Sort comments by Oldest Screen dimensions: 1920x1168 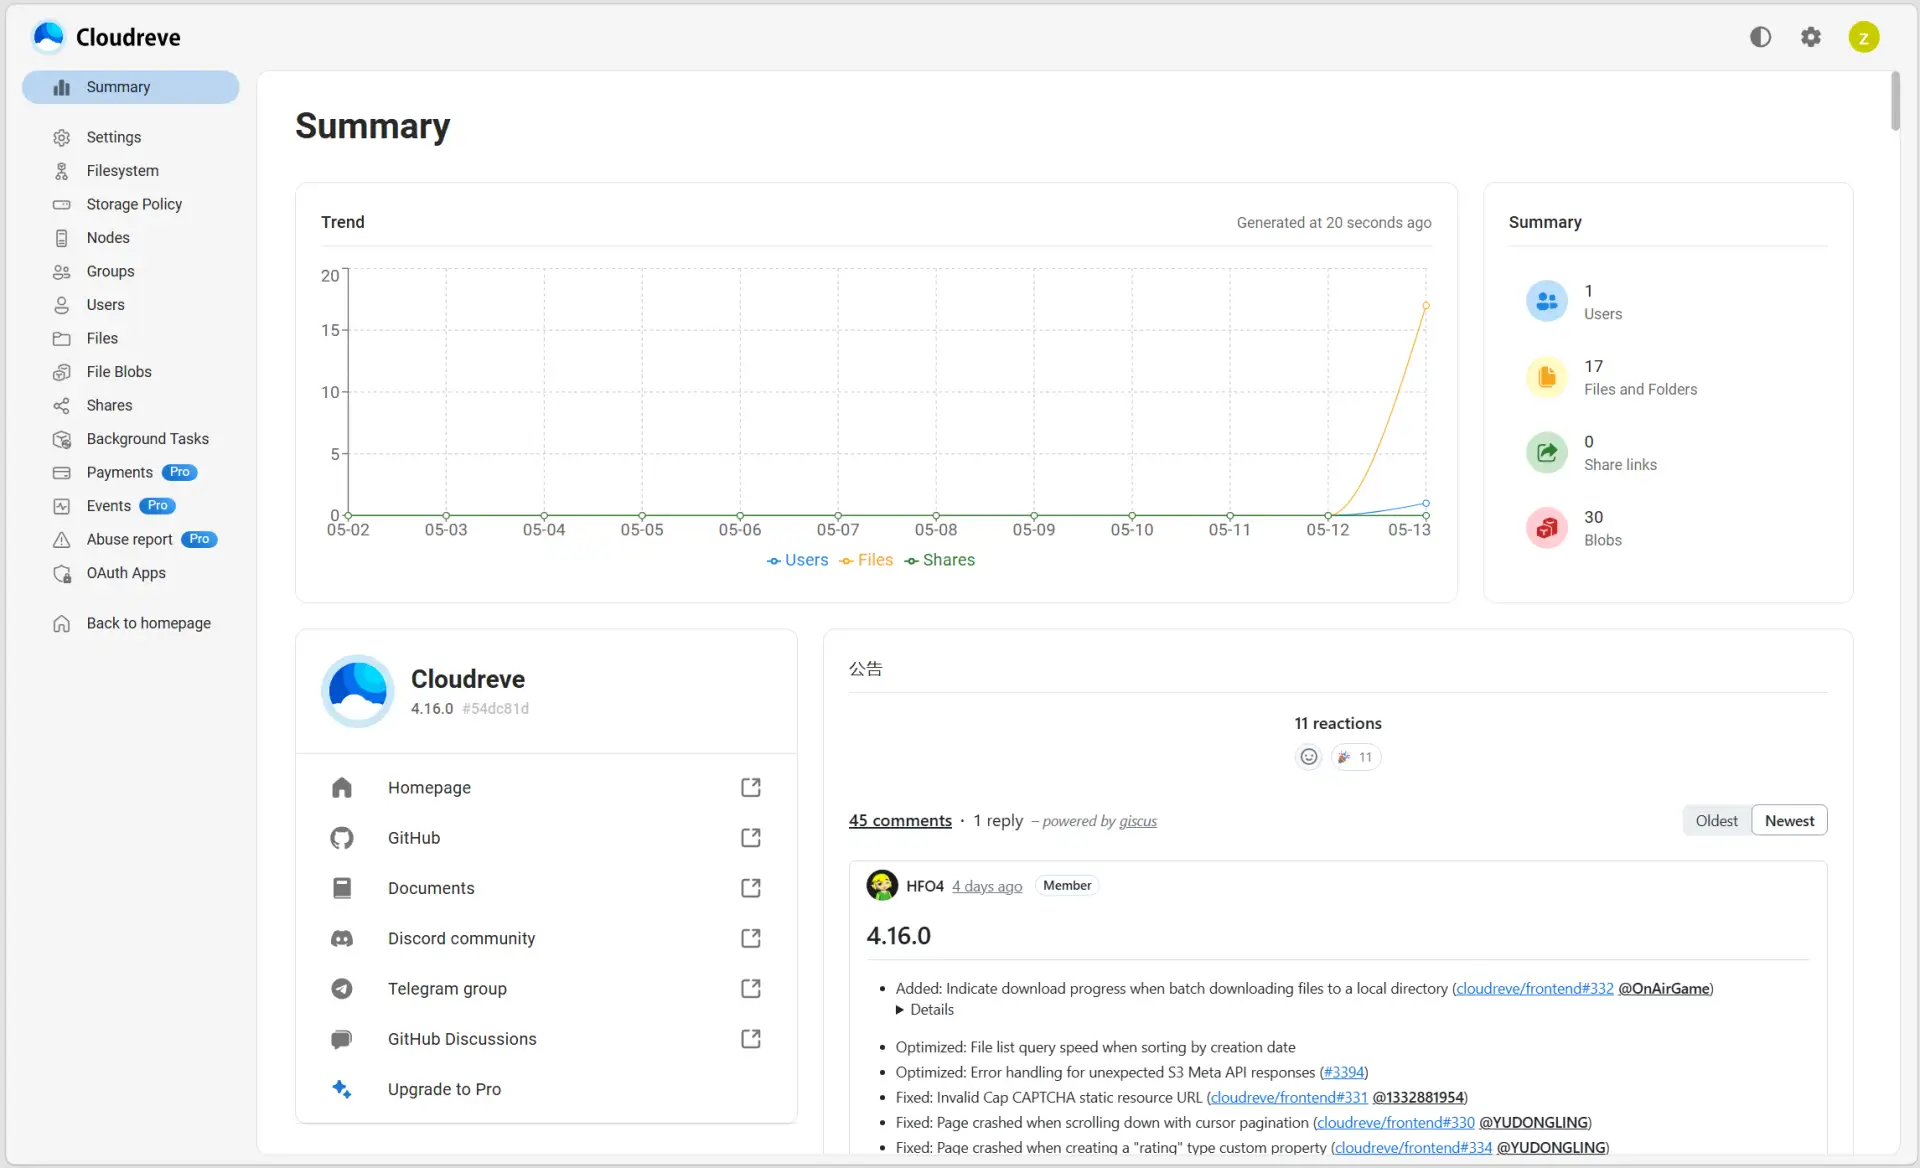click(1717, 821)
